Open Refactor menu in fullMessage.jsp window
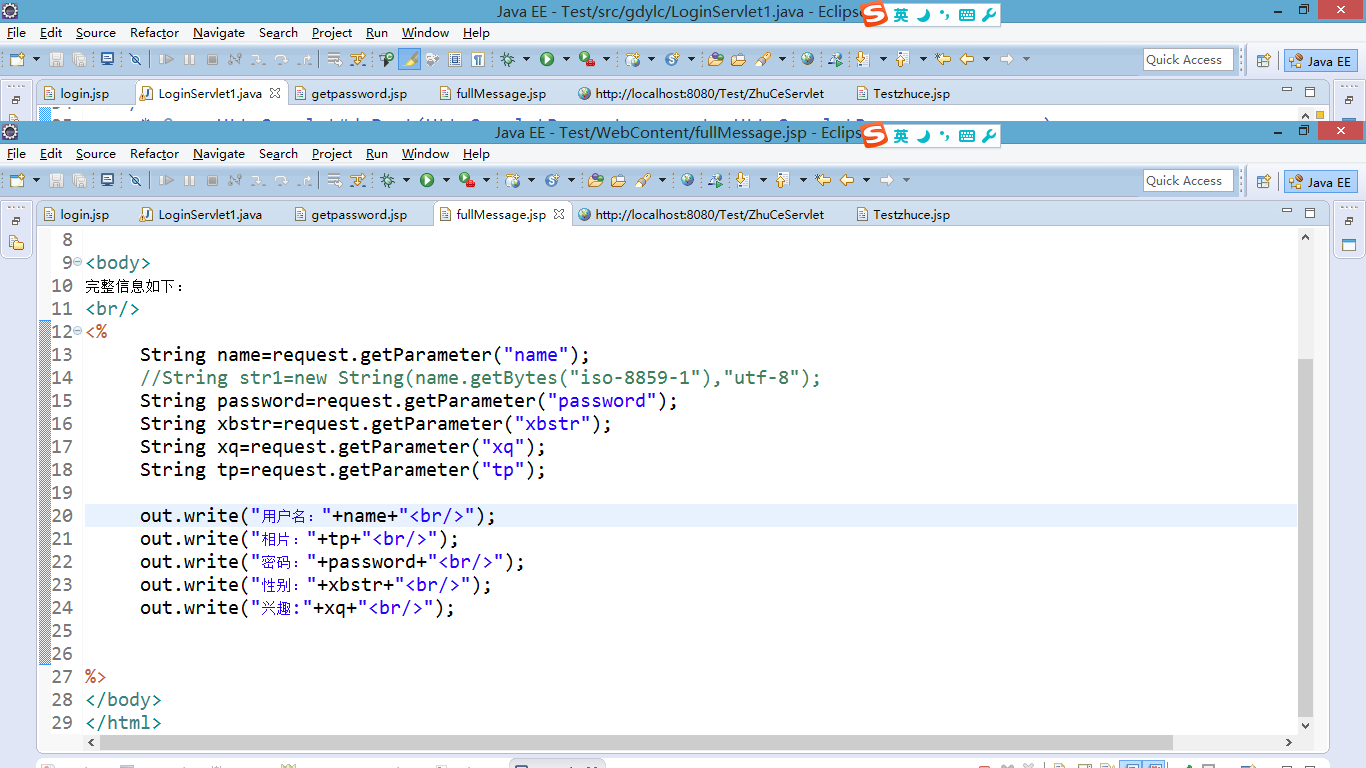 pyautogui.click(x=154, y=154)
